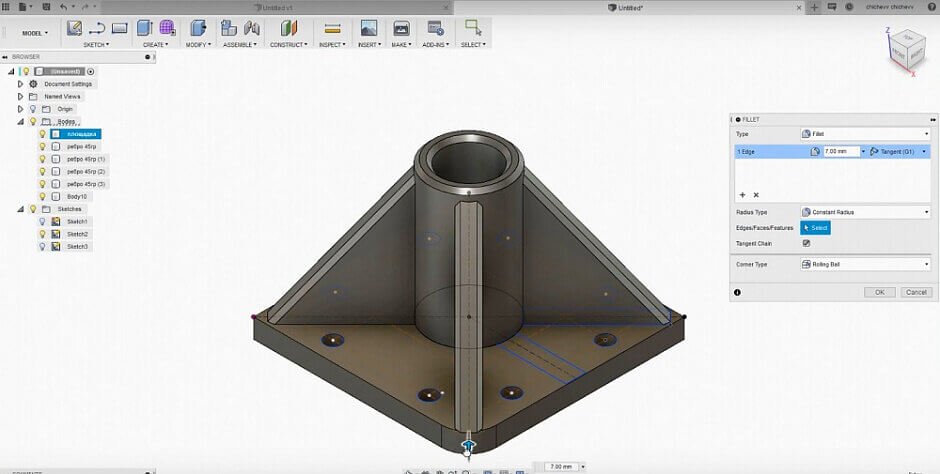
Task: Open the Tangent (G1) continuity dropdown
Action: tap(899, 152)
